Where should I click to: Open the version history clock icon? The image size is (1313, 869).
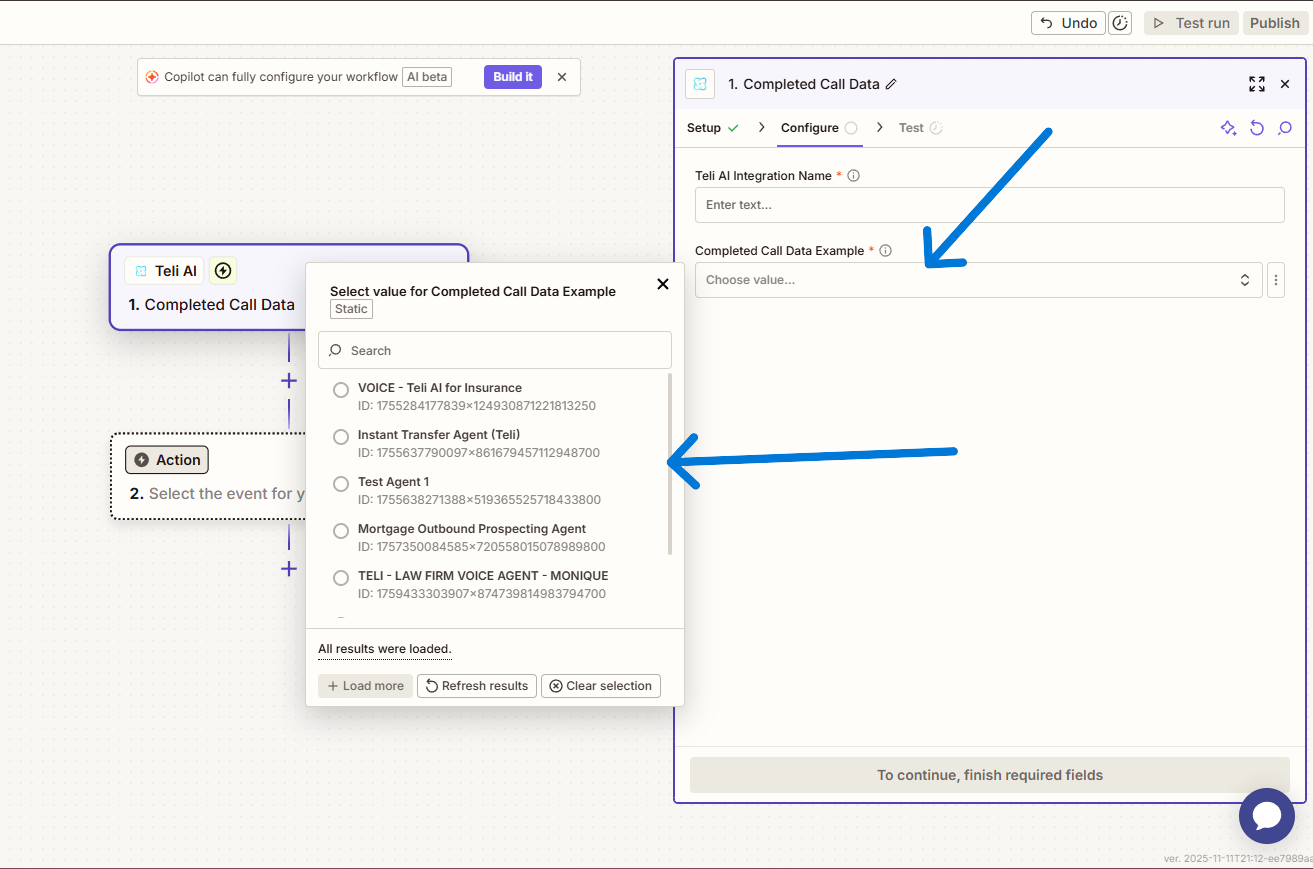pos(1120,23)
